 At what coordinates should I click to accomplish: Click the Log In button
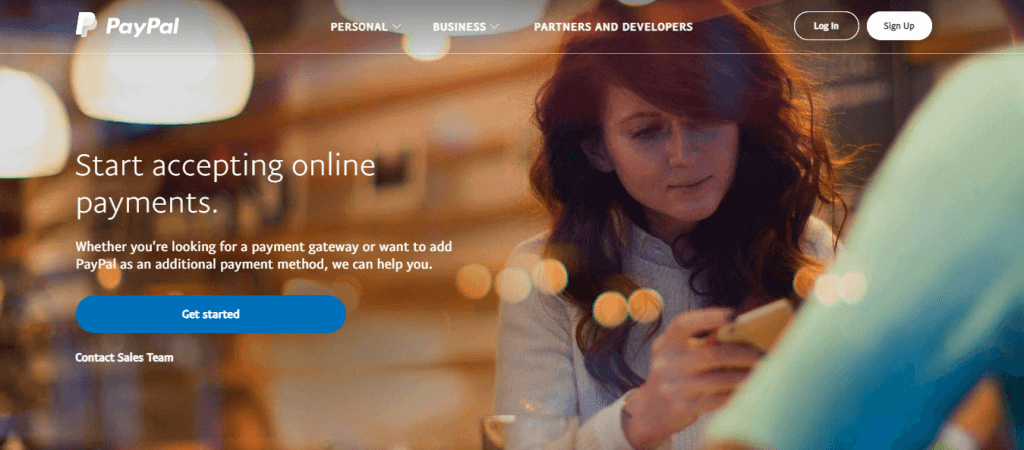[826, 26]
